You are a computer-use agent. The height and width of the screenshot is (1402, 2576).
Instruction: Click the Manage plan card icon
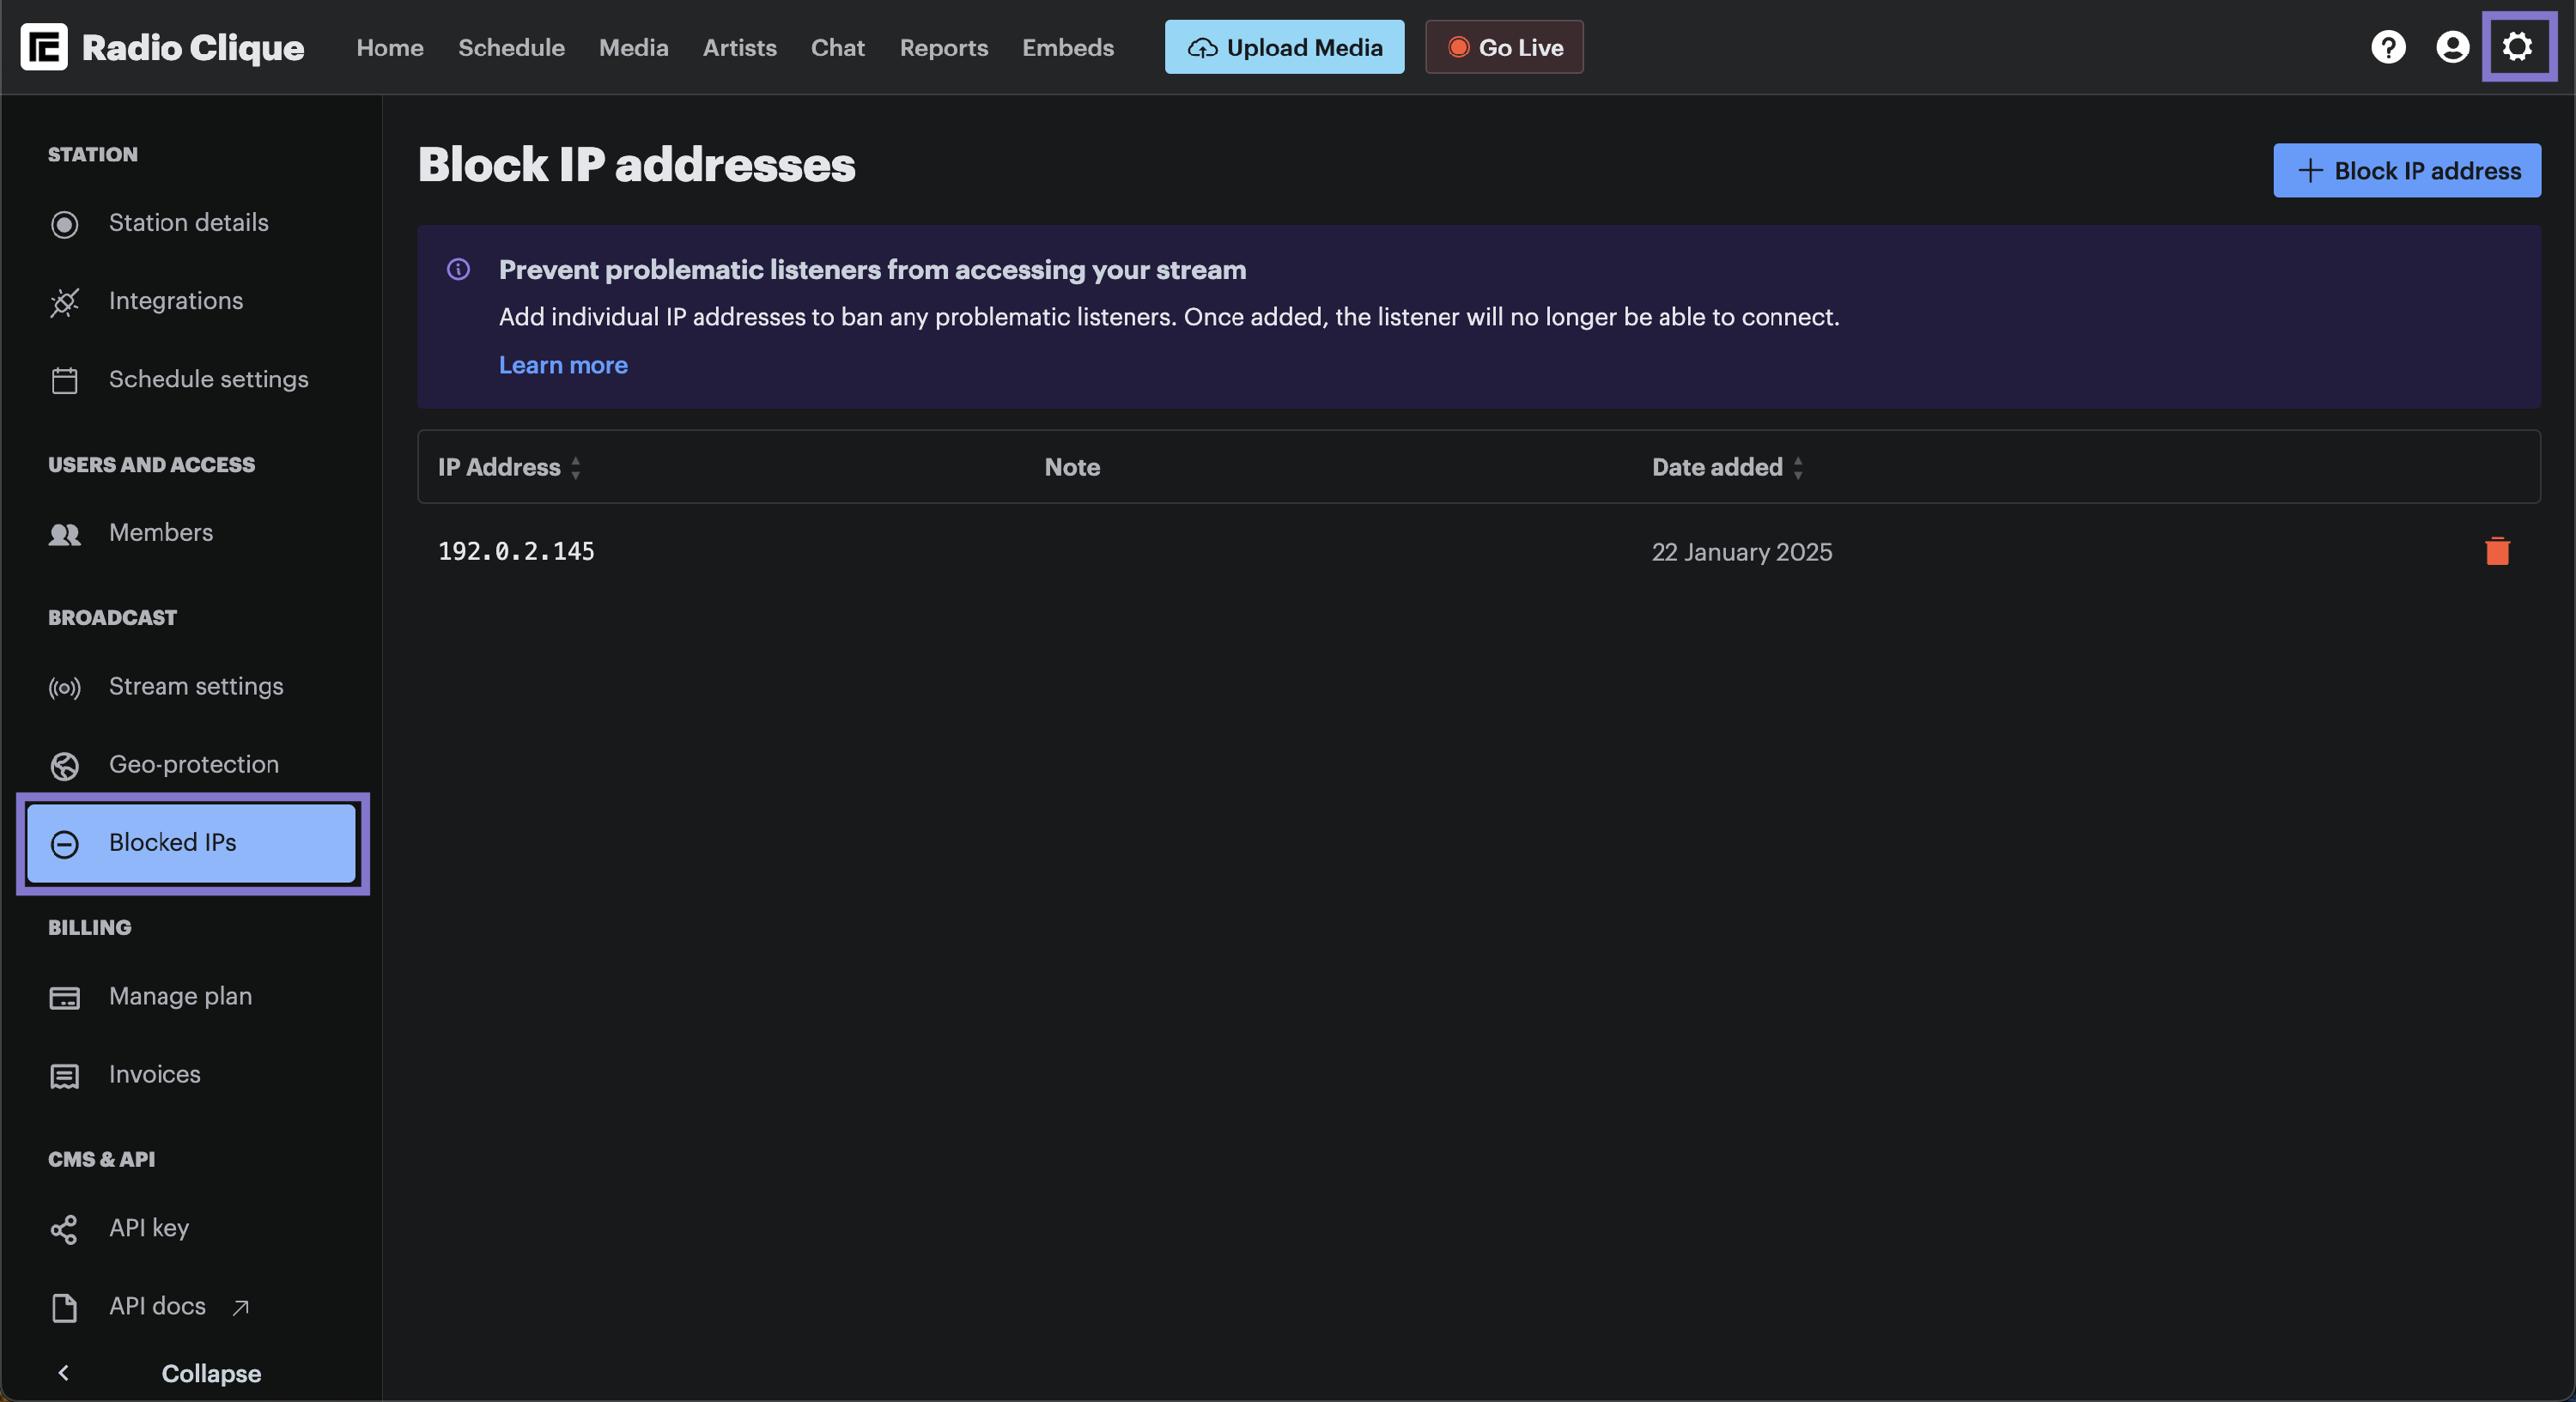[65, 998]
